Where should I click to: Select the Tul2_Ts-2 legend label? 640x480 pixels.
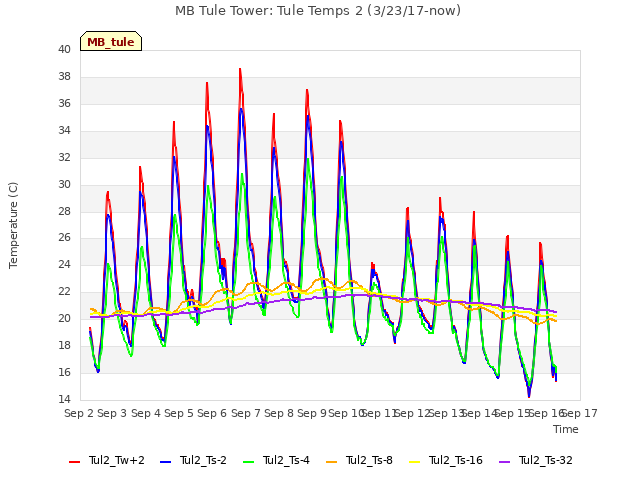(x=203, y=460)
